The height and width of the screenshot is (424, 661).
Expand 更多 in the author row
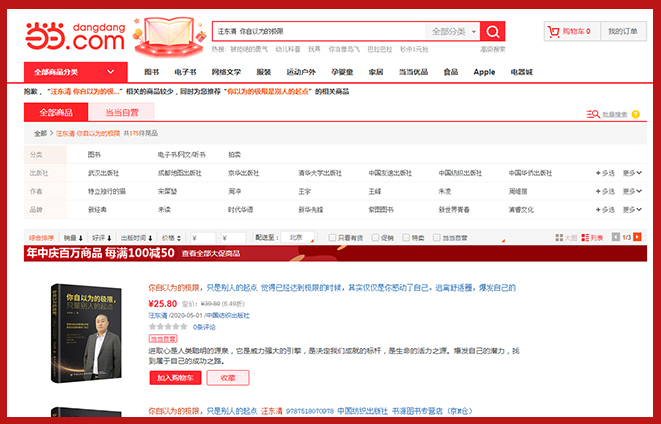(629, 191)
